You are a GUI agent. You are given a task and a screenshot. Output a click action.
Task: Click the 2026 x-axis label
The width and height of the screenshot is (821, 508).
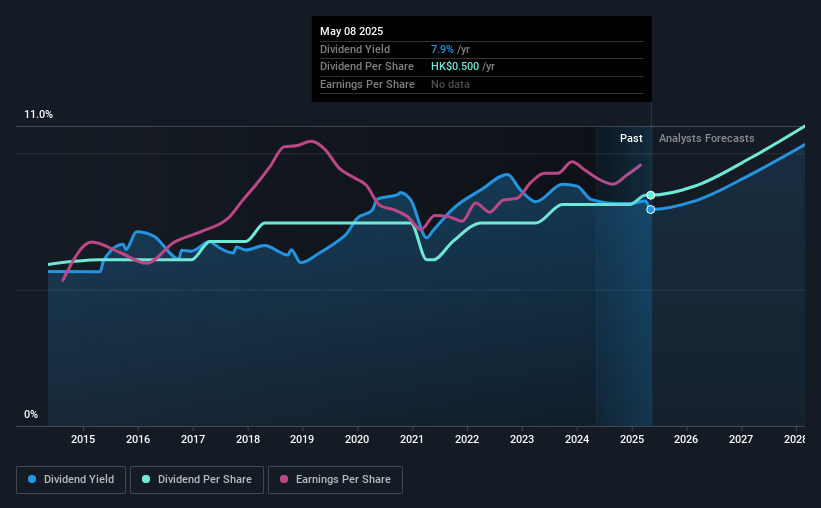pyautogui.click(x=686, y=439)
